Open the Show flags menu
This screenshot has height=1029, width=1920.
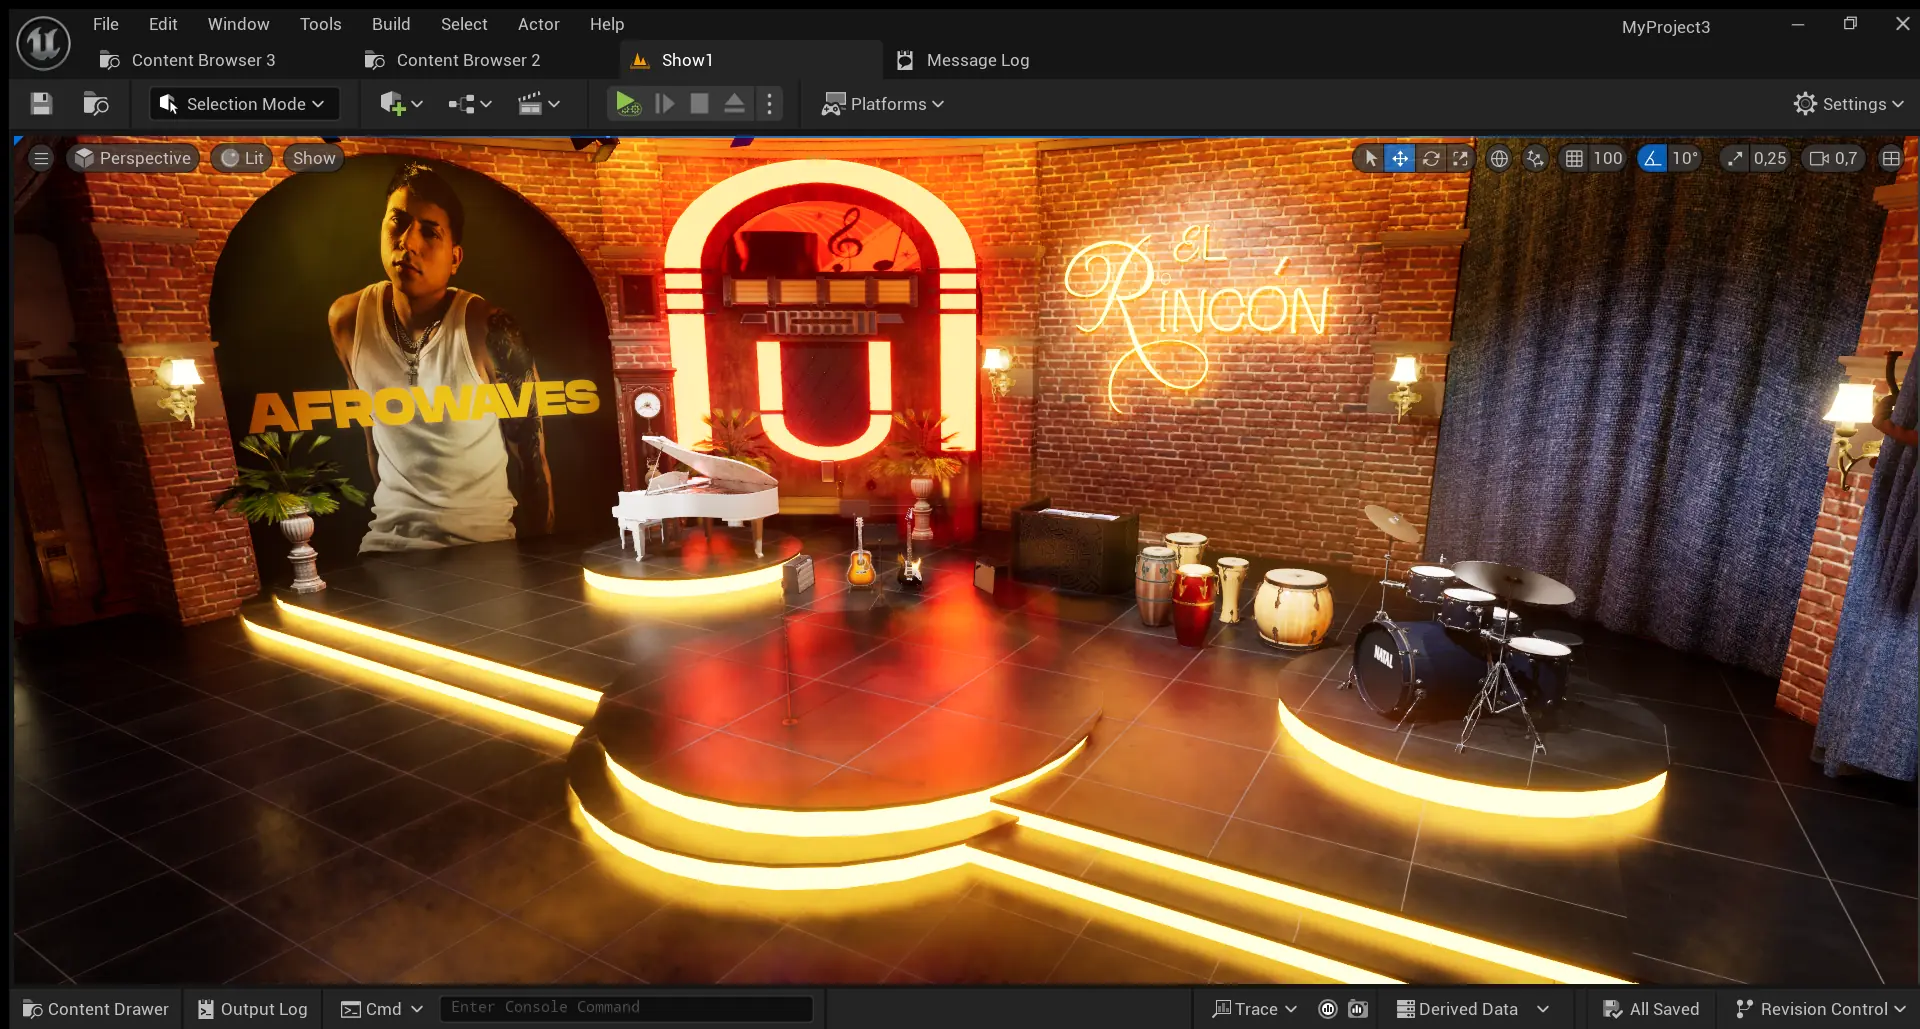(x=314, y=158)
